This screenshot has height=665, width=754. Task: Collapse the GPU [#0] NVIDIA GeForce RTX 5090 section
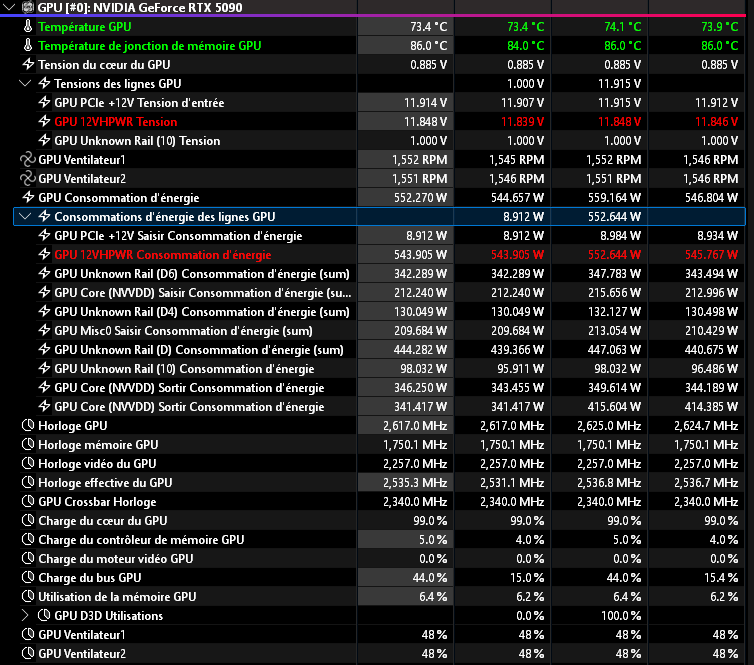[9, 7]
